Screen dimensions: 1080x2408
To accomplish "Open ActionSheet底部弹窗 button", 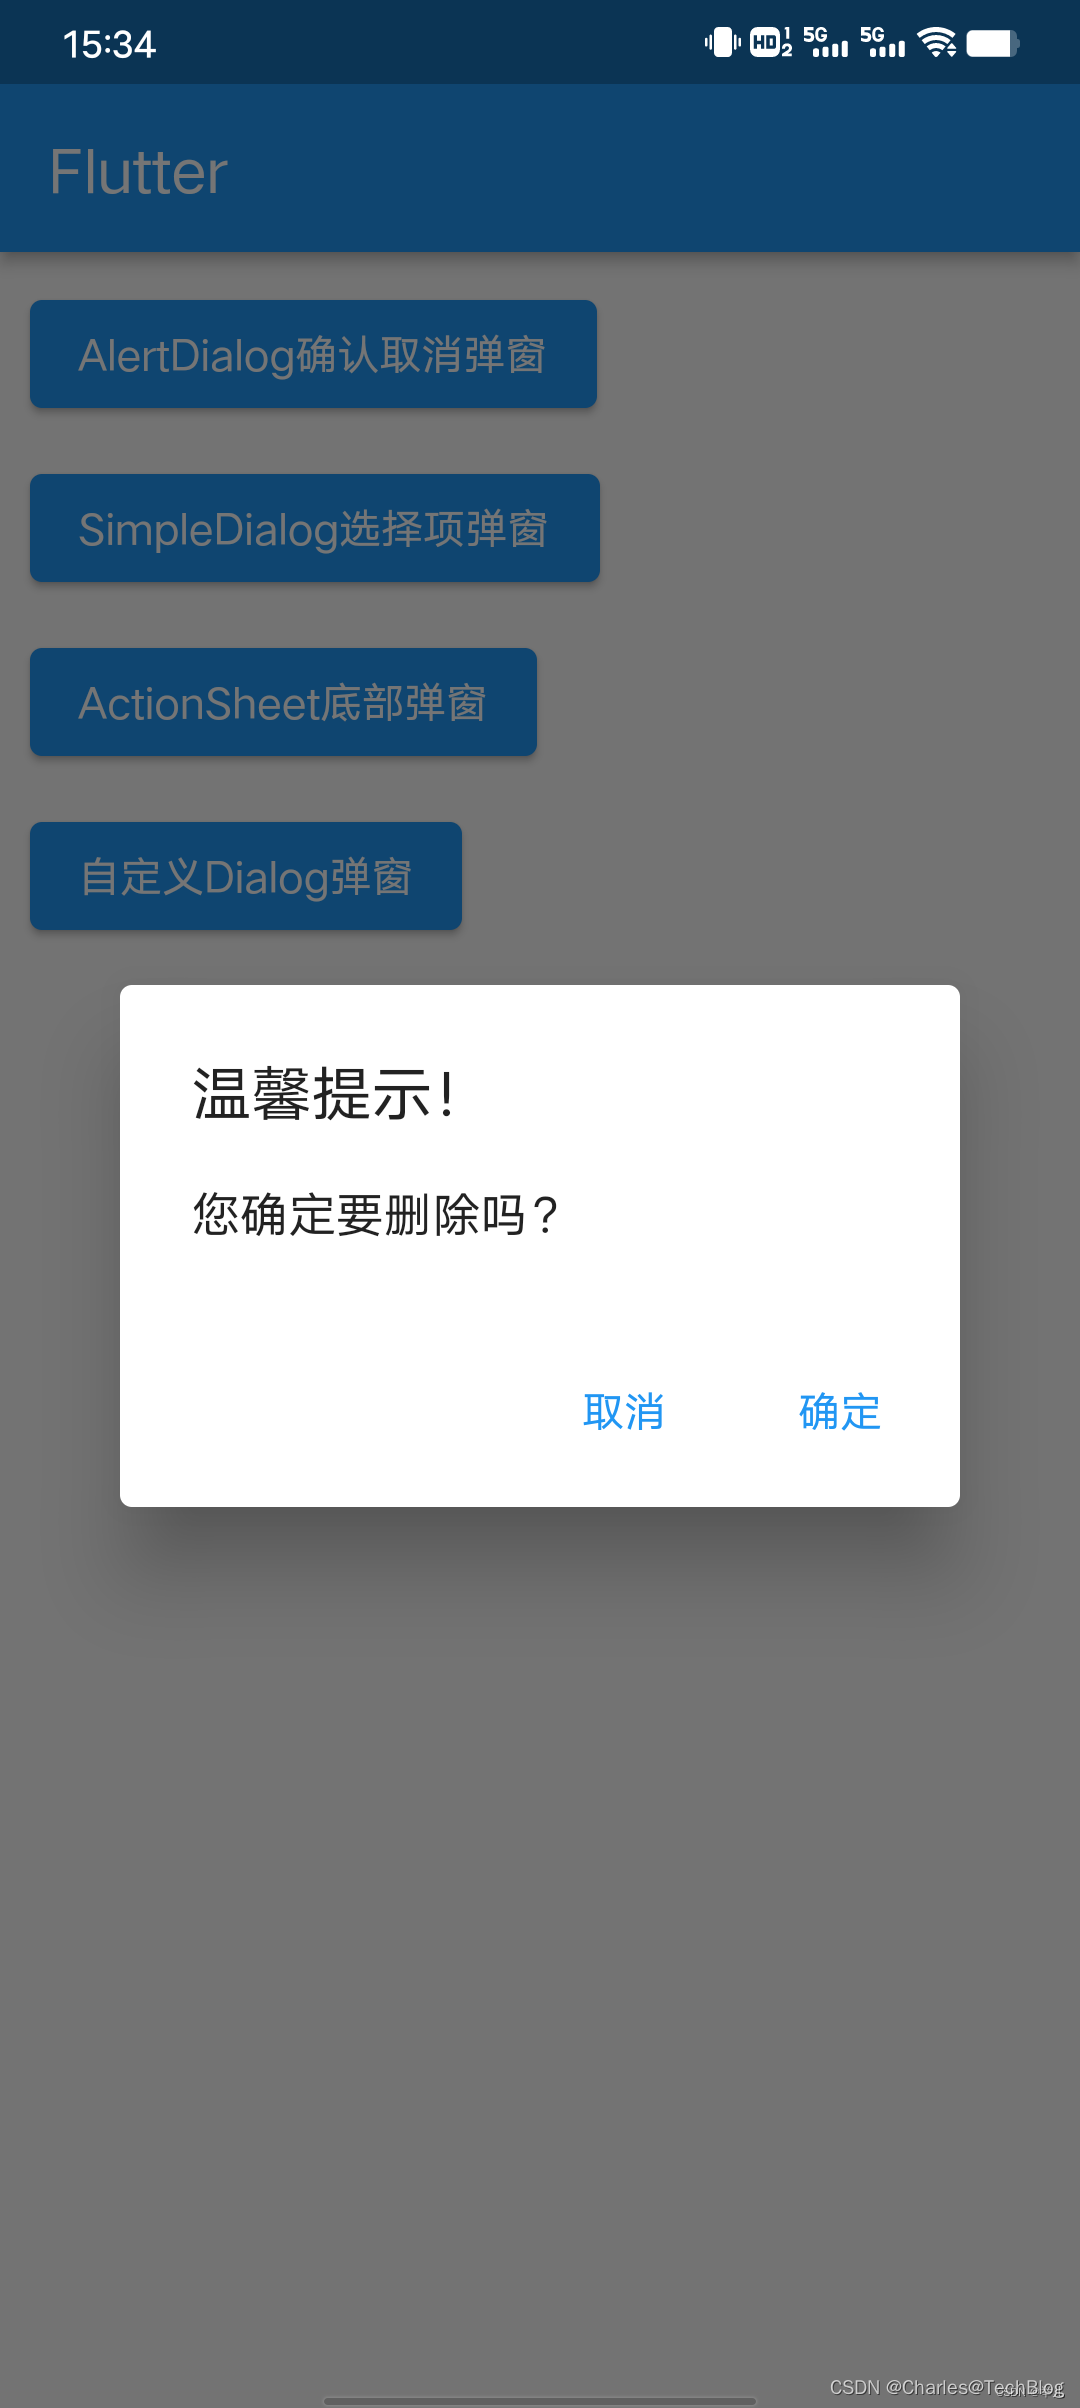I will point(283,702).
